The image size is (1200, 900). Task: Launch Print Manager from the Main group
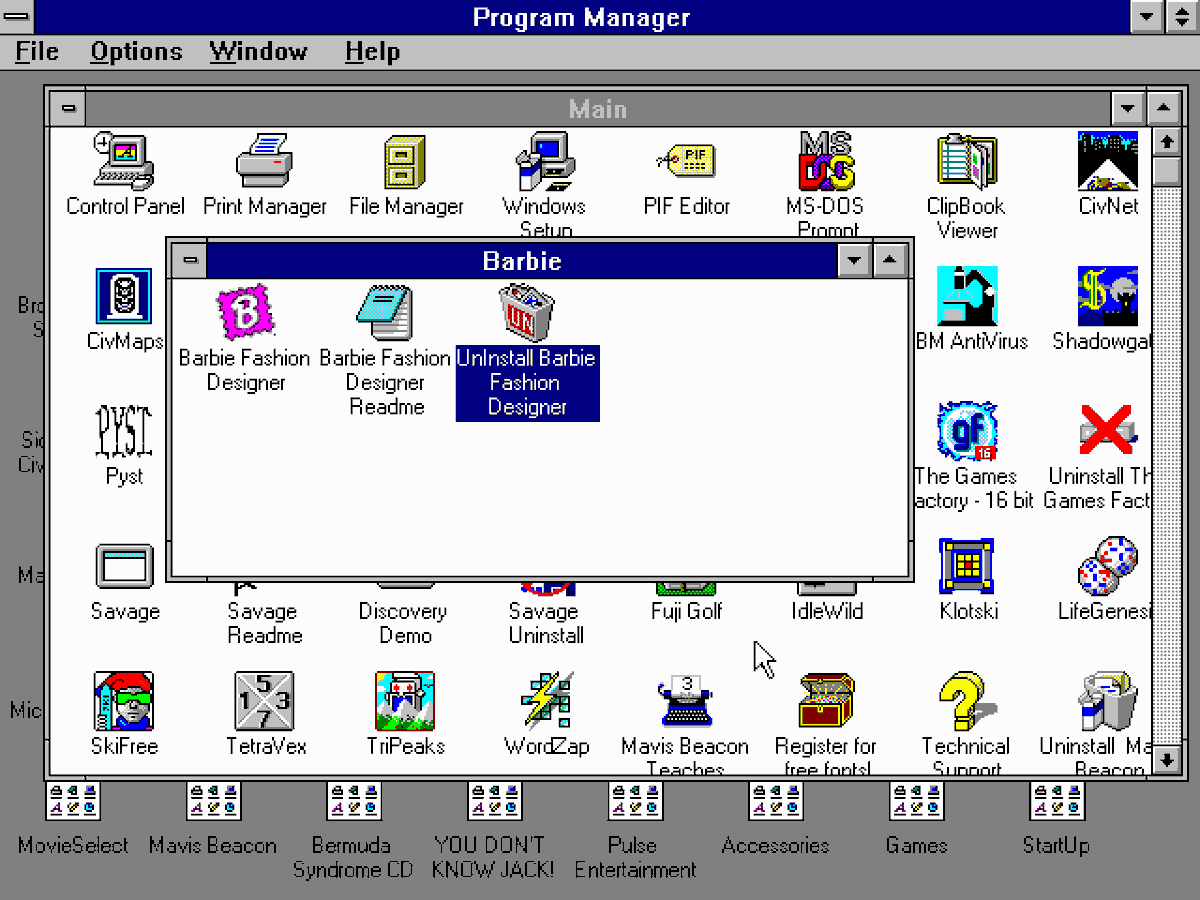pyautogui.click(x=265, y=161)
